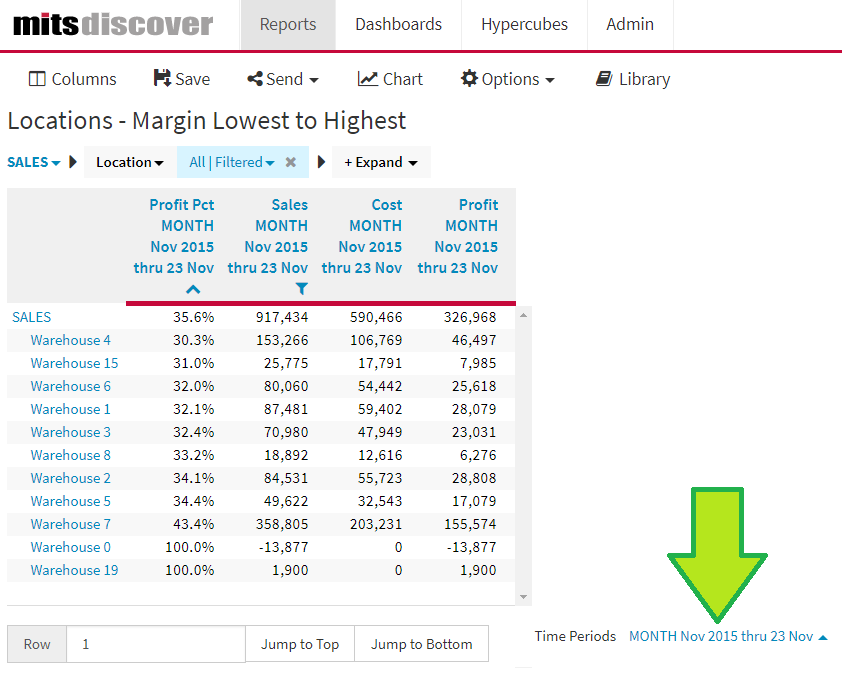Open the SALES total row link

(32, 317)
